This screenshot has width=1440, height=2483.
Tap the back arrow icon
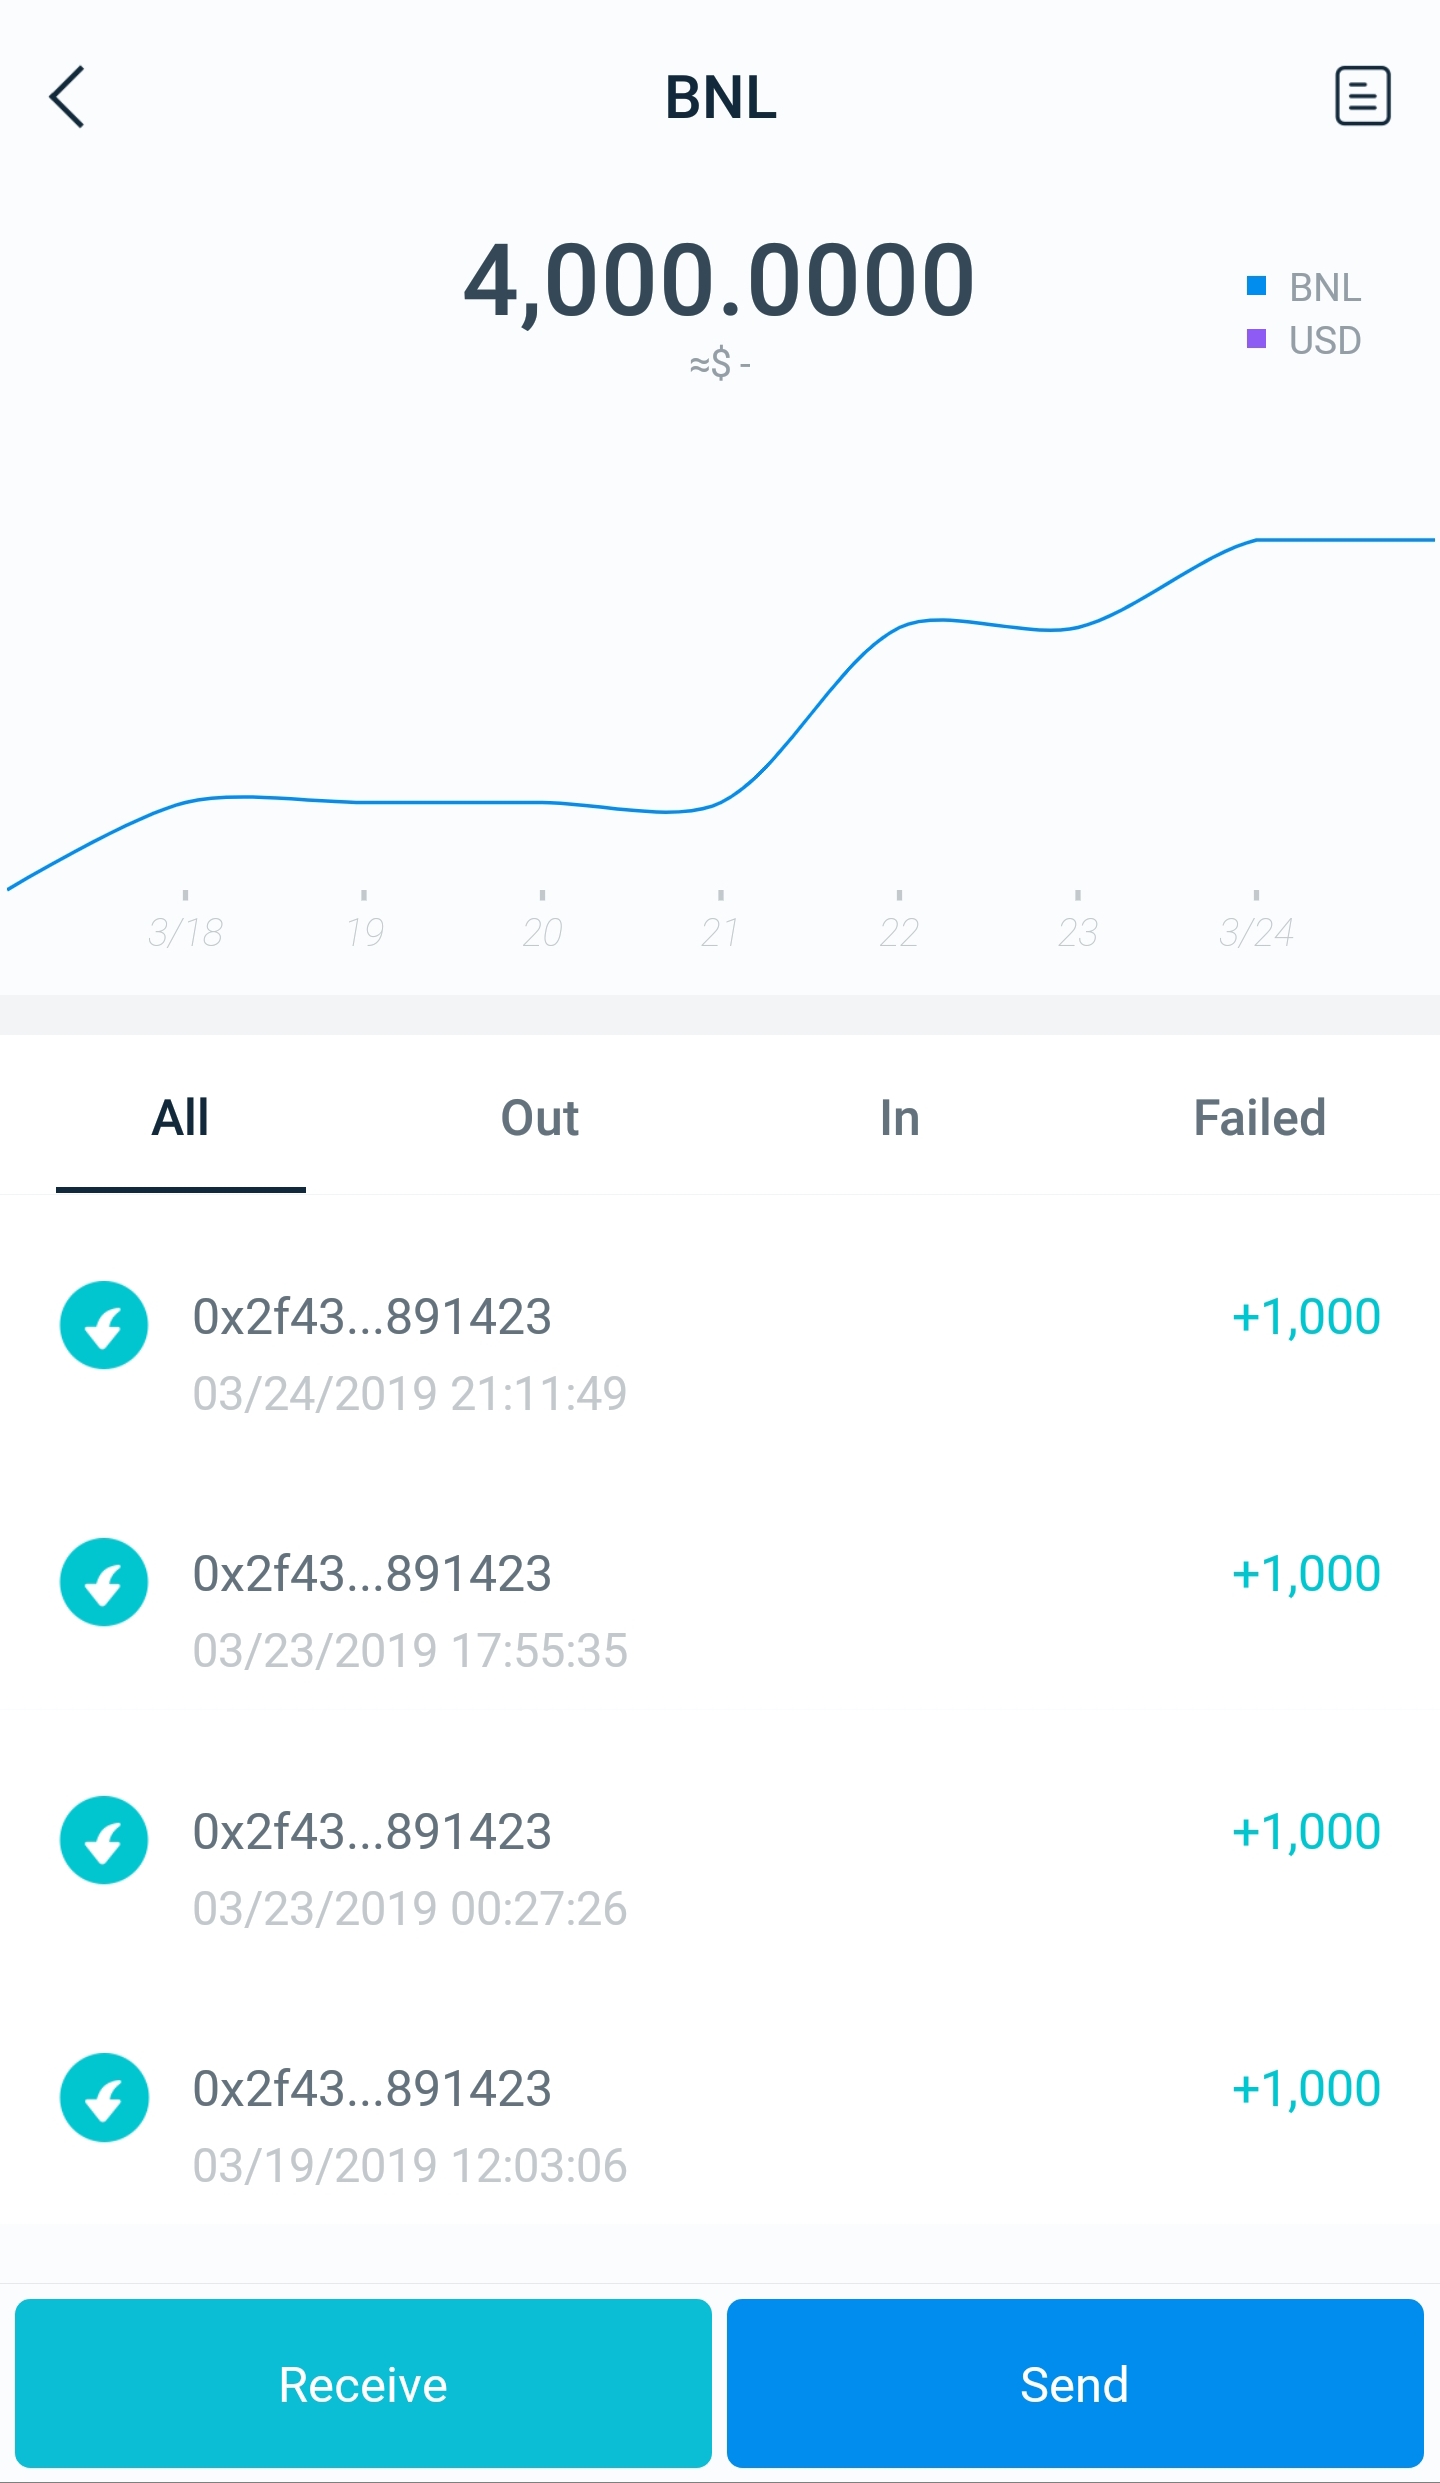tap(68, 97)
